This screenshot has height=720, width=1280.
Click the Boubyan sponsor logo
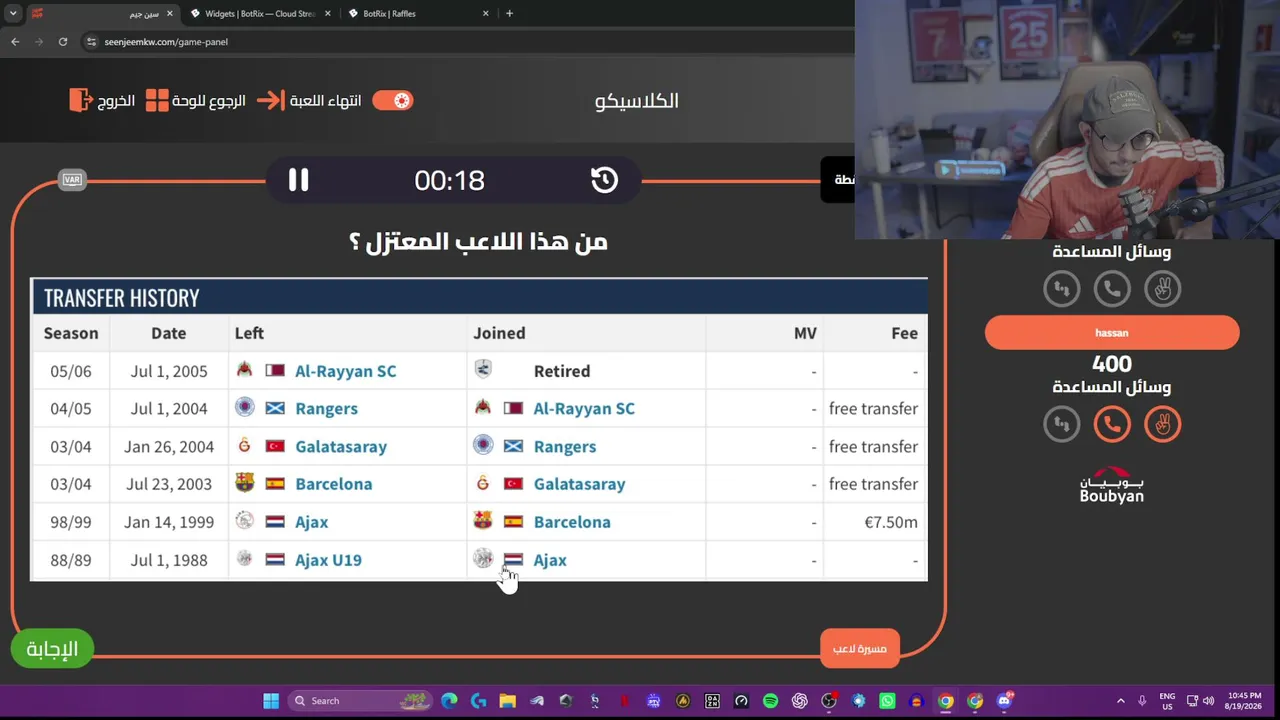click(x=1112, y=485)
